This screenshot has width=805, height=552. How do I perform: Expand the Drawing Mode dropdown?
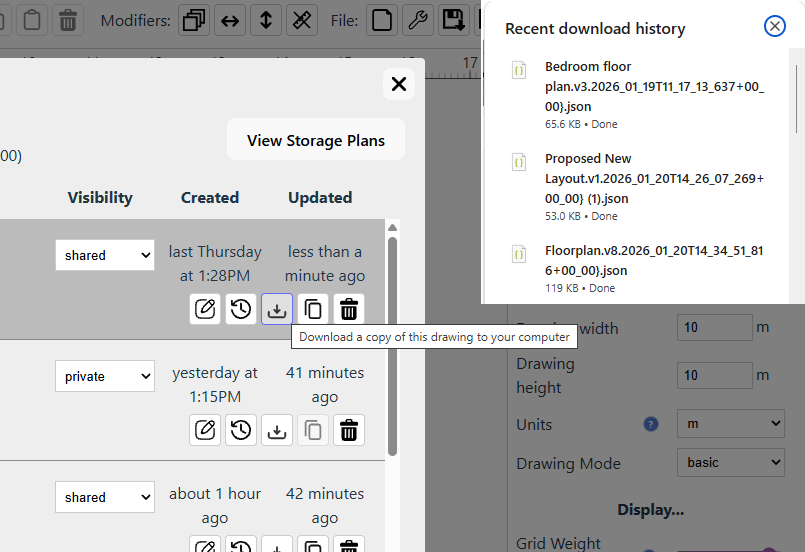click(730, 463)
